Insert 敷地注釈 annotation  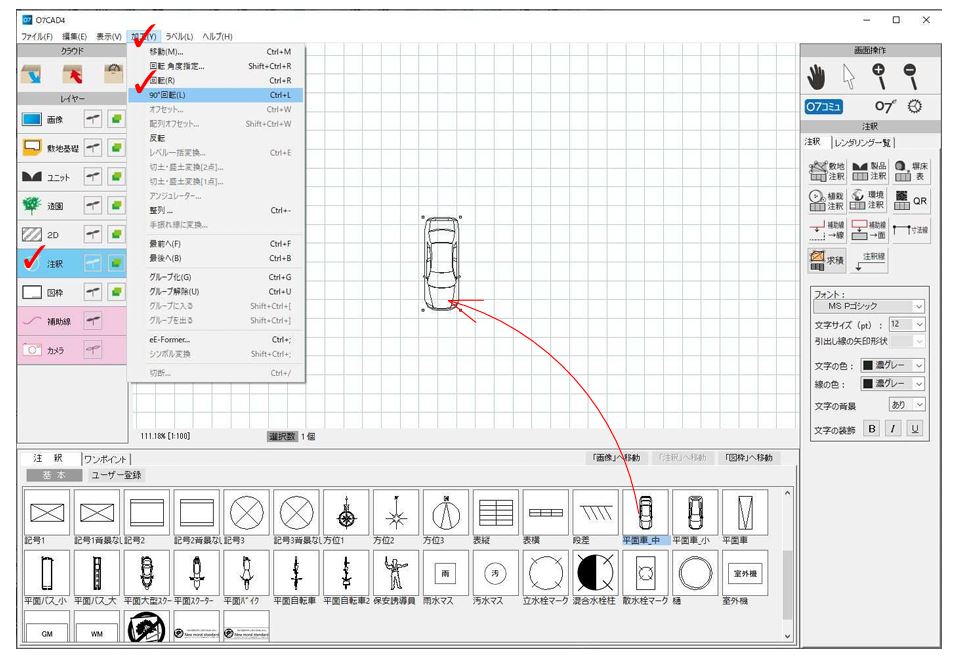(x=826, y=171)
